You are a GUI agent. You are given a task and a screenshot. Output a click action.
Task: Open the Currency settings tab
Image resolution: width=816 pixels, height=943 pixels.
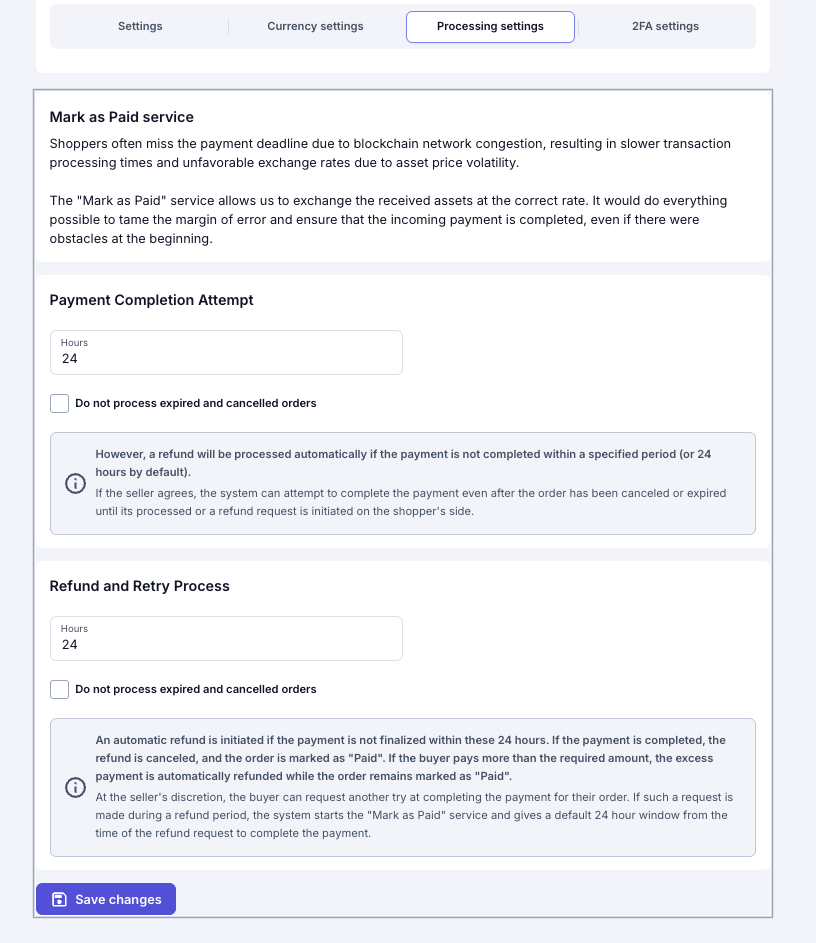[315, 26]
